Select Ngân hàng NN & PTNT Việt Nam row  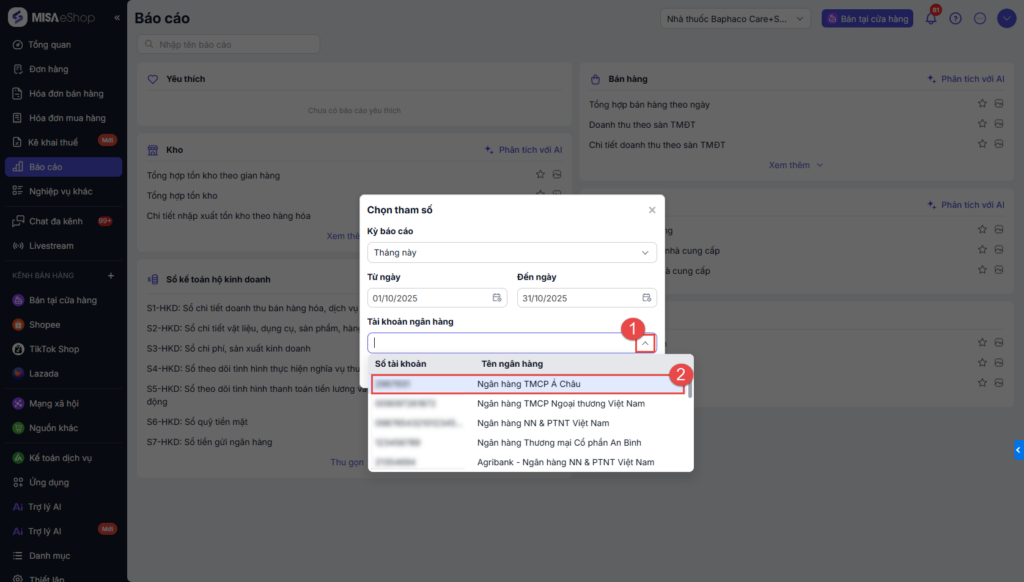tap(528, 423)
